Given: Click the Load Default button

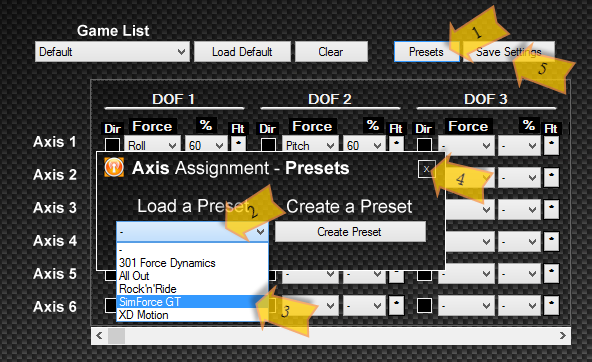Looking at the screenshot, I should [242, 52].
